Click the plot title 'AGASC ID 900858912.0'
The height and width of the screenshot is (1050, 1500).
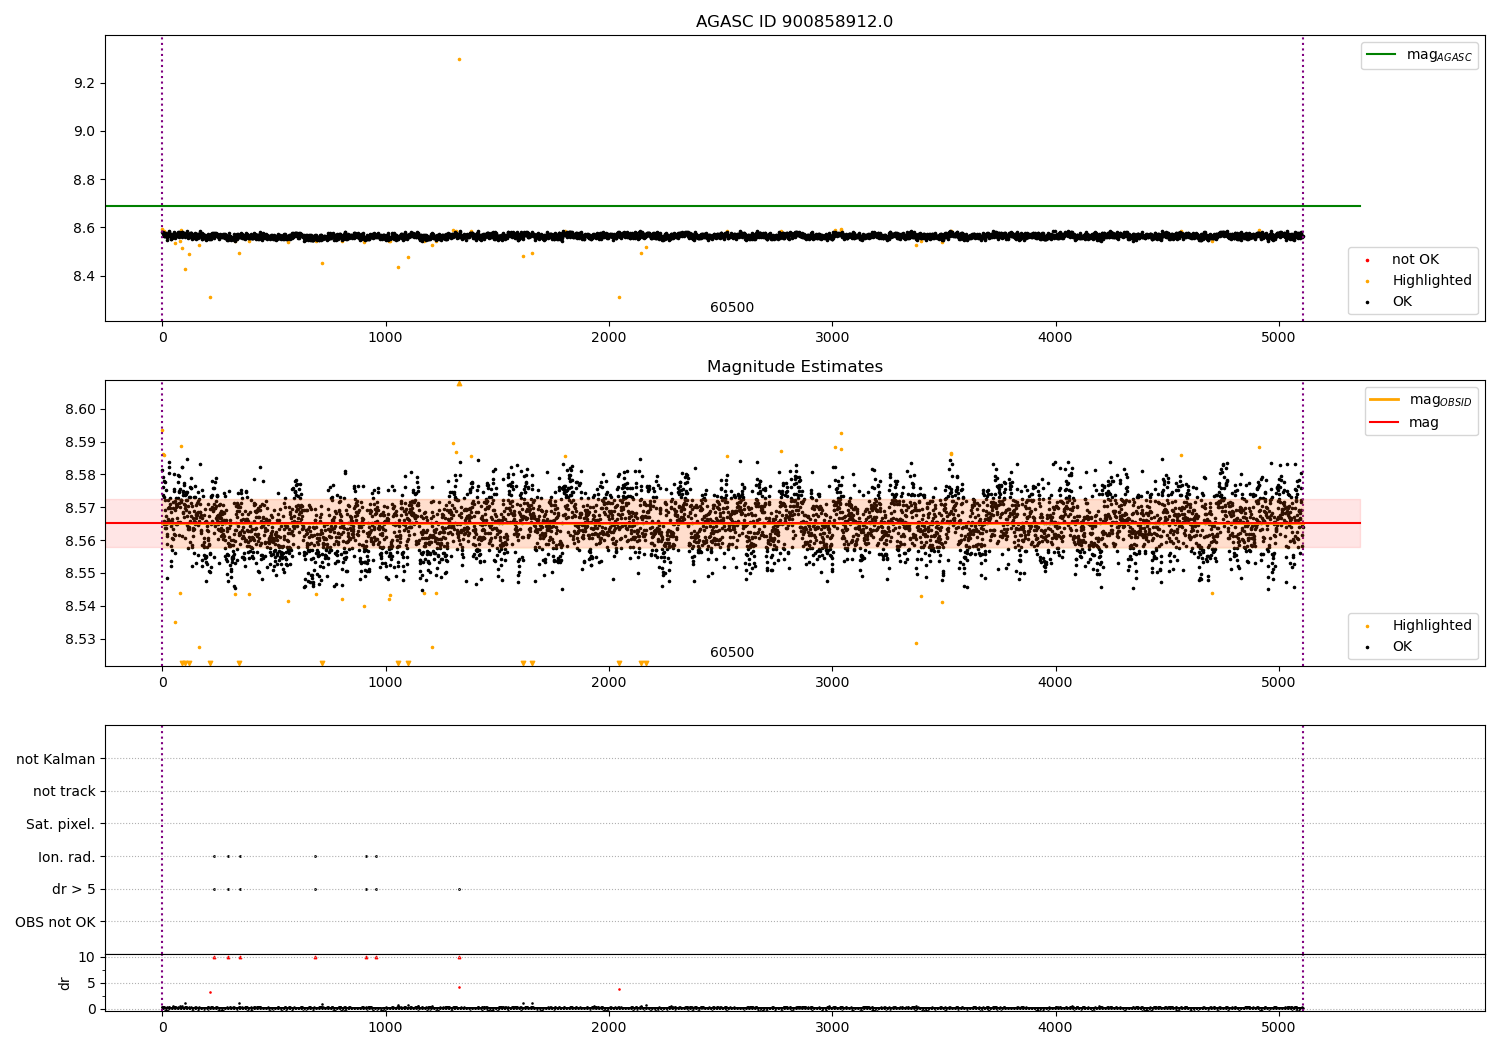click(794, 22)
